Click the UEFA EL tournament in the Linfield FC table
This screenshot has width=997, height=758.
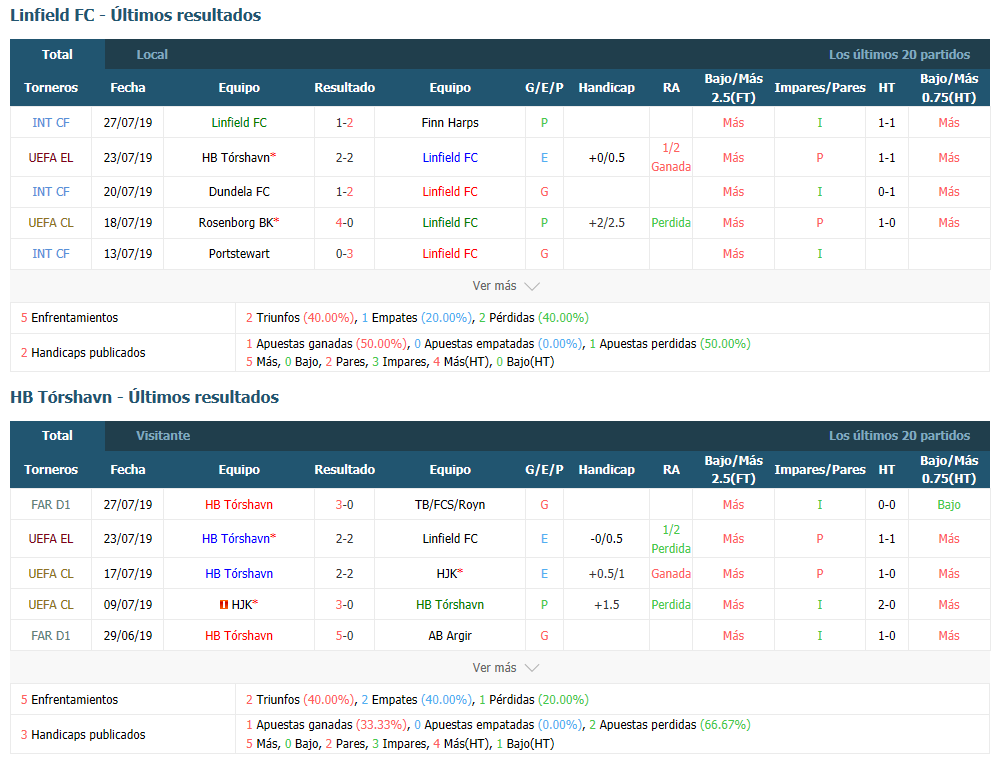pyautogui.click(x=51, y=158)
